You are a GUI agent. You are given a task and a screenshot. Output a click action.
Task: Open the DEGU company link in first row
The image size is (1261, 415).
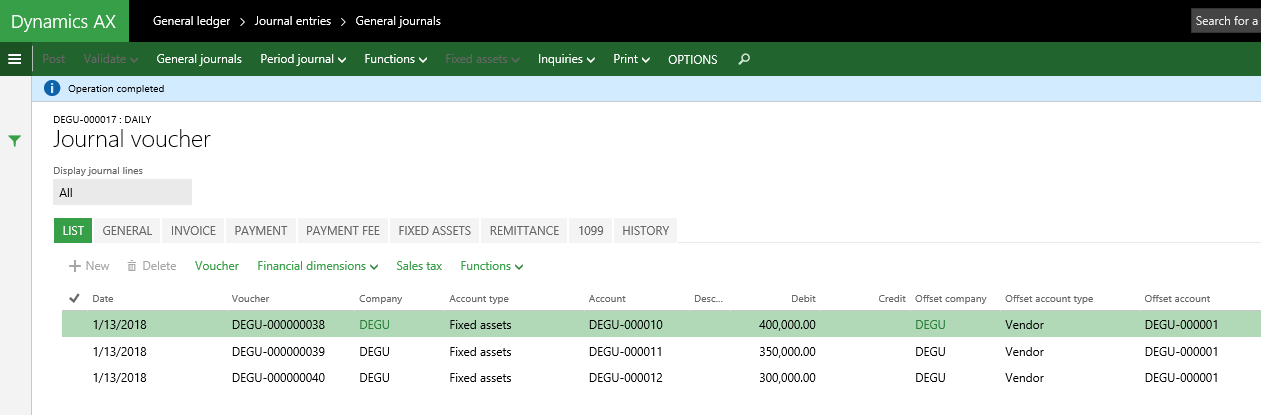374,325
